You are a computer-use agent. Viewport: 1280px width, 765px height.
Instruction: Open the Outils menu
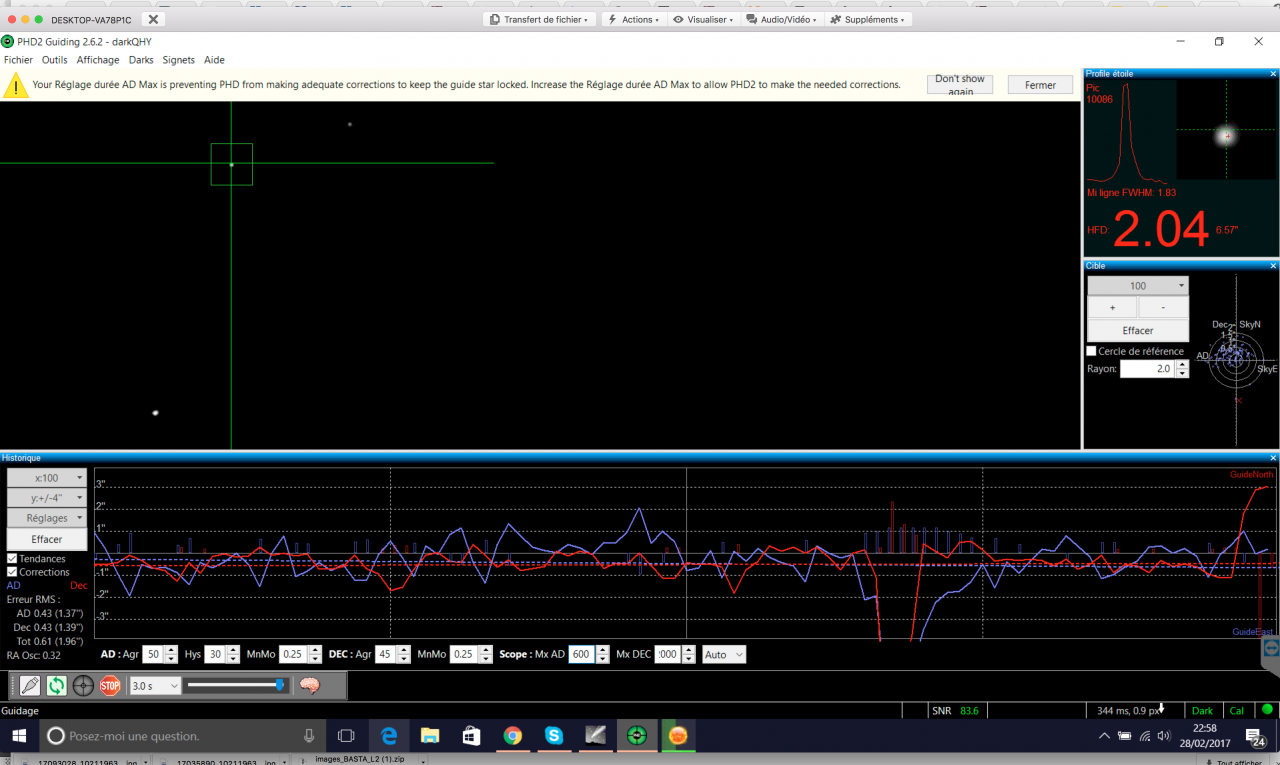pos(55,60)
